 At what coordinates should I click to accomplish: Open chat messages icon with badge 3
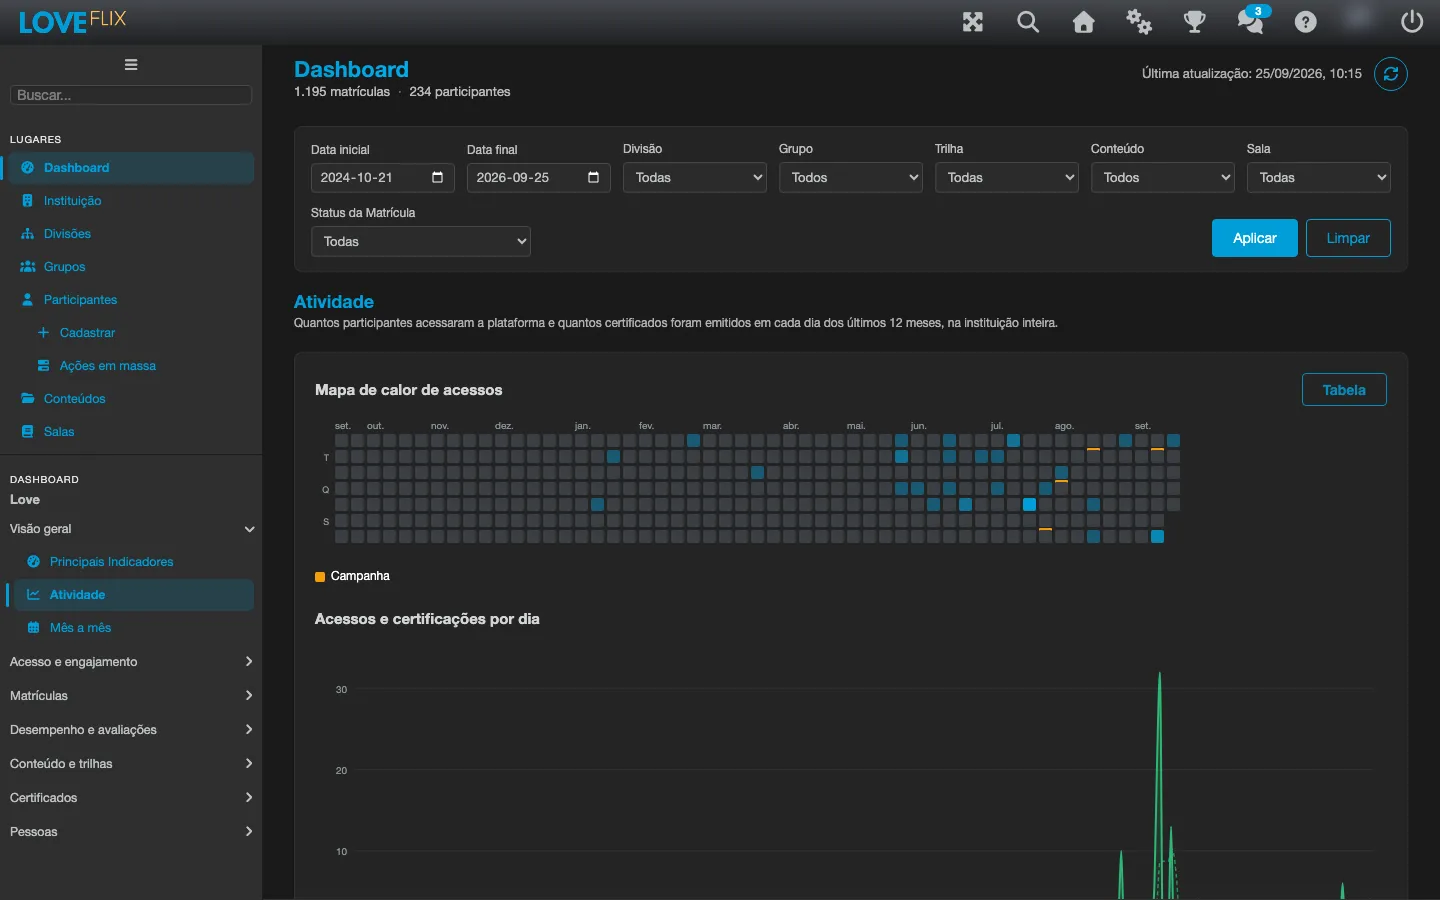pos(1251,20)
